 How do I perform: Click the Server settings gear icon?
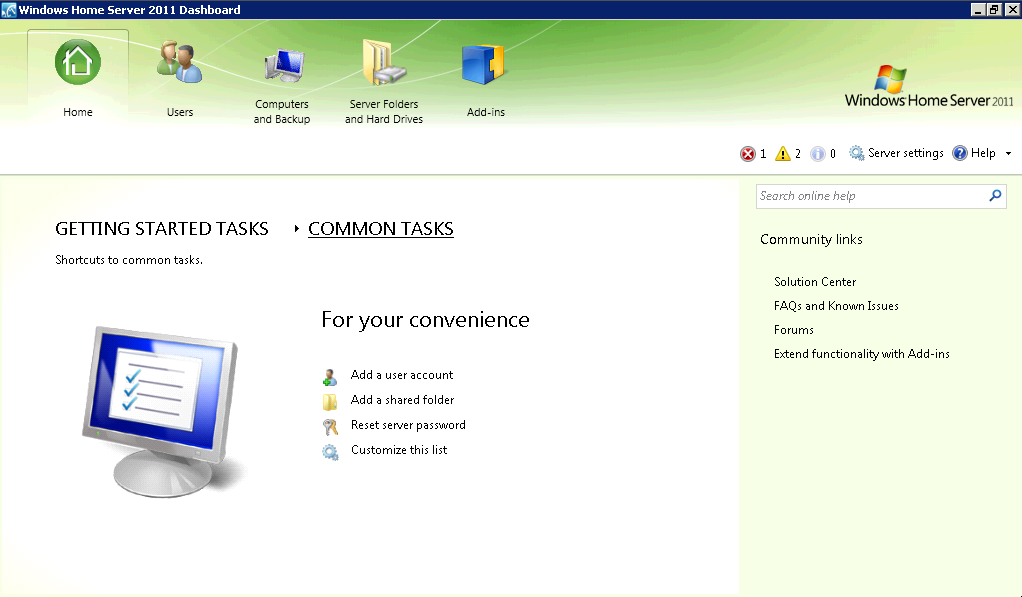(x=856, y=153)
